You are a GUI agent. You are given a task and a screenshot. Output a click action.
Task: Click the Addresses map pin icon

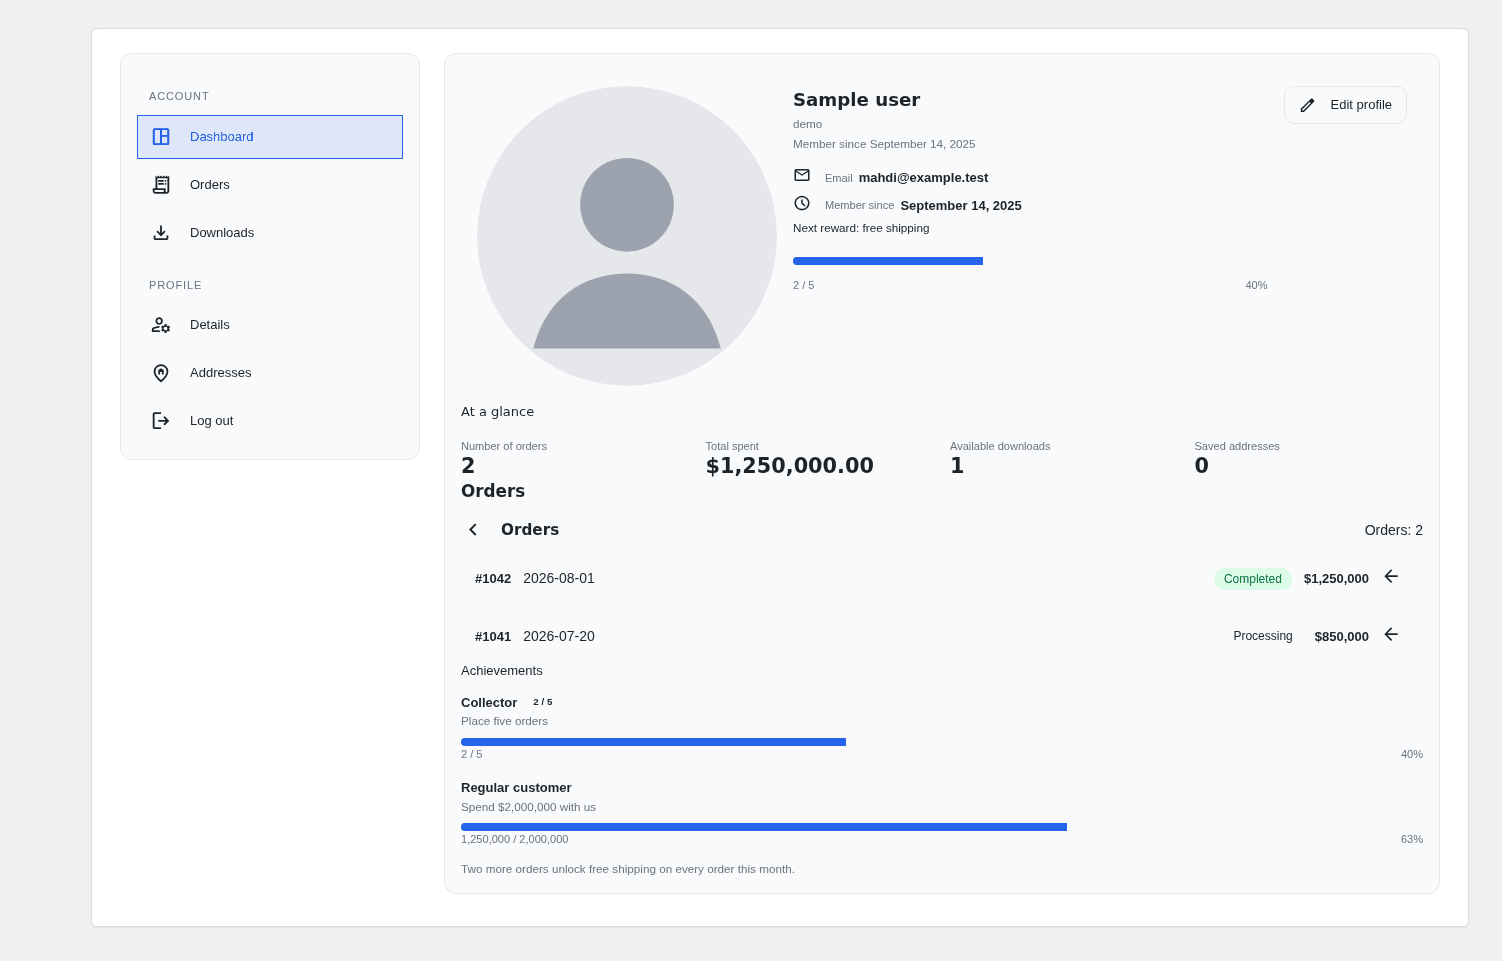pyautogui.click(x=161, y=373)
